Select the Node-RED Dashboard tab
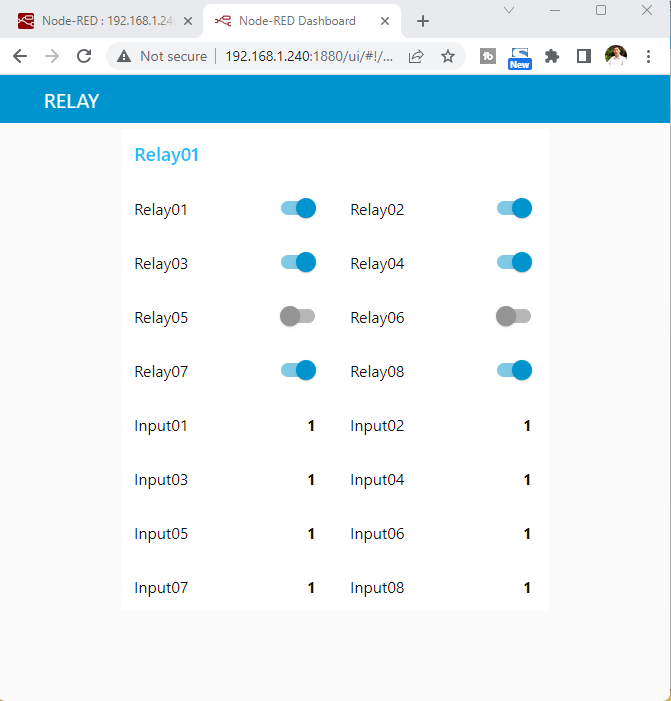This screenshot has width=671, height=701. tap(296, 21)
